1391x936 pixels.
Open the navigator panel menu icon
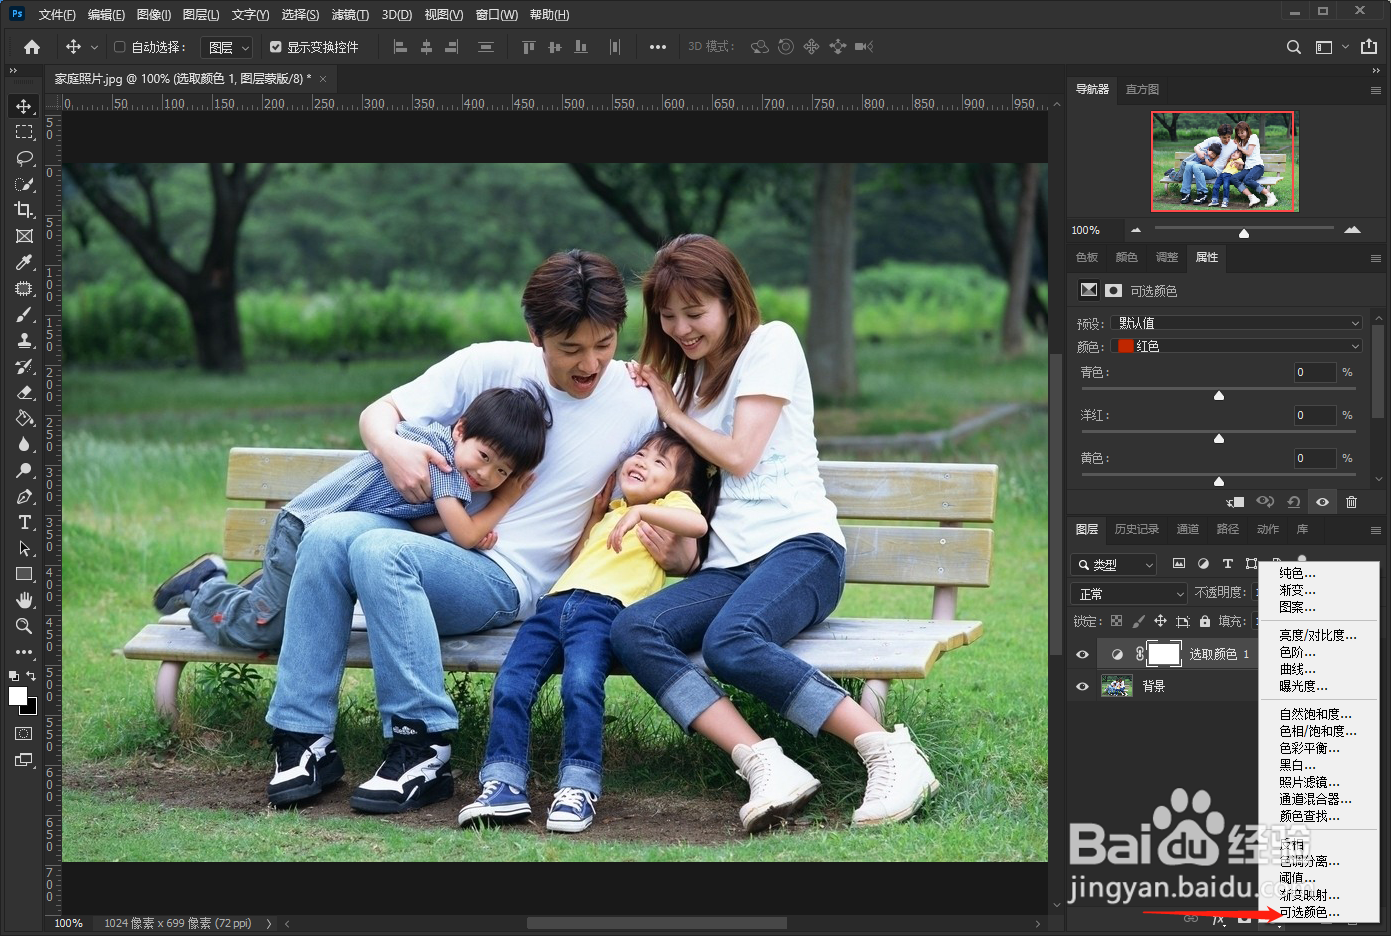pyautogui.click(x=1375, y=90)
